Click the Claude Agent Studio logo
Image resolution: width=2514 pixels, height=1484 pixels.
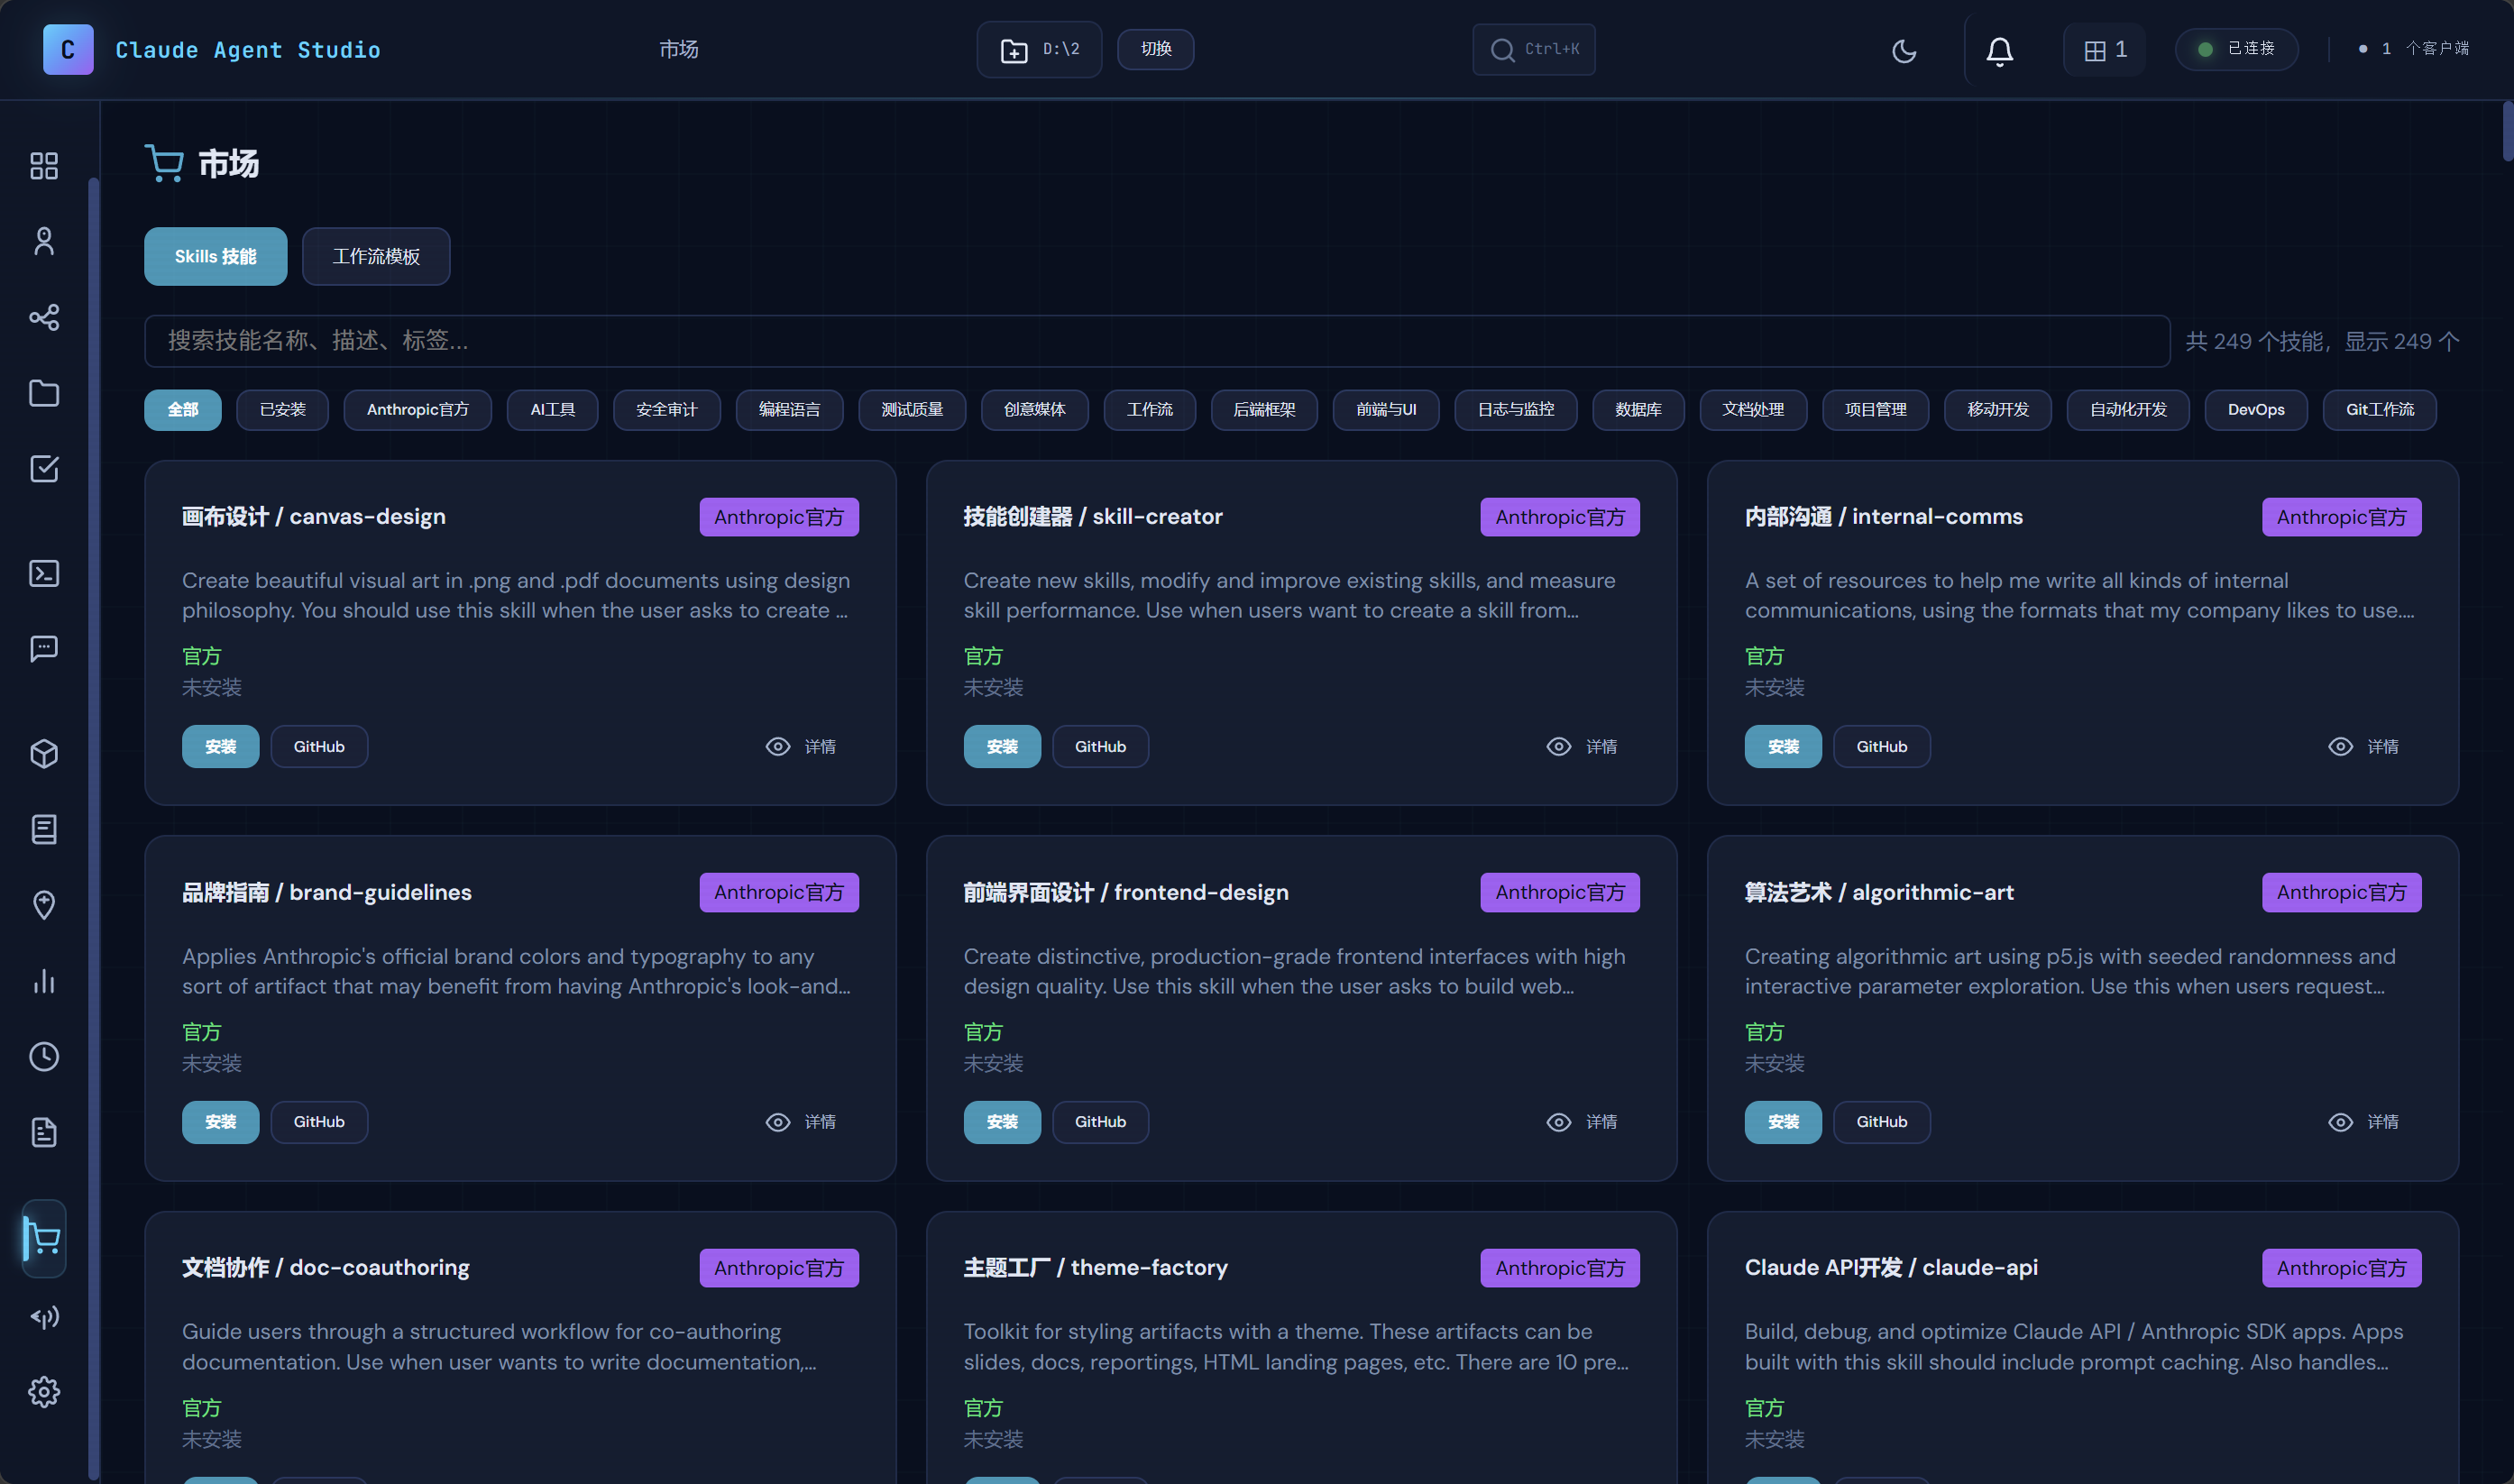(68, 49)
